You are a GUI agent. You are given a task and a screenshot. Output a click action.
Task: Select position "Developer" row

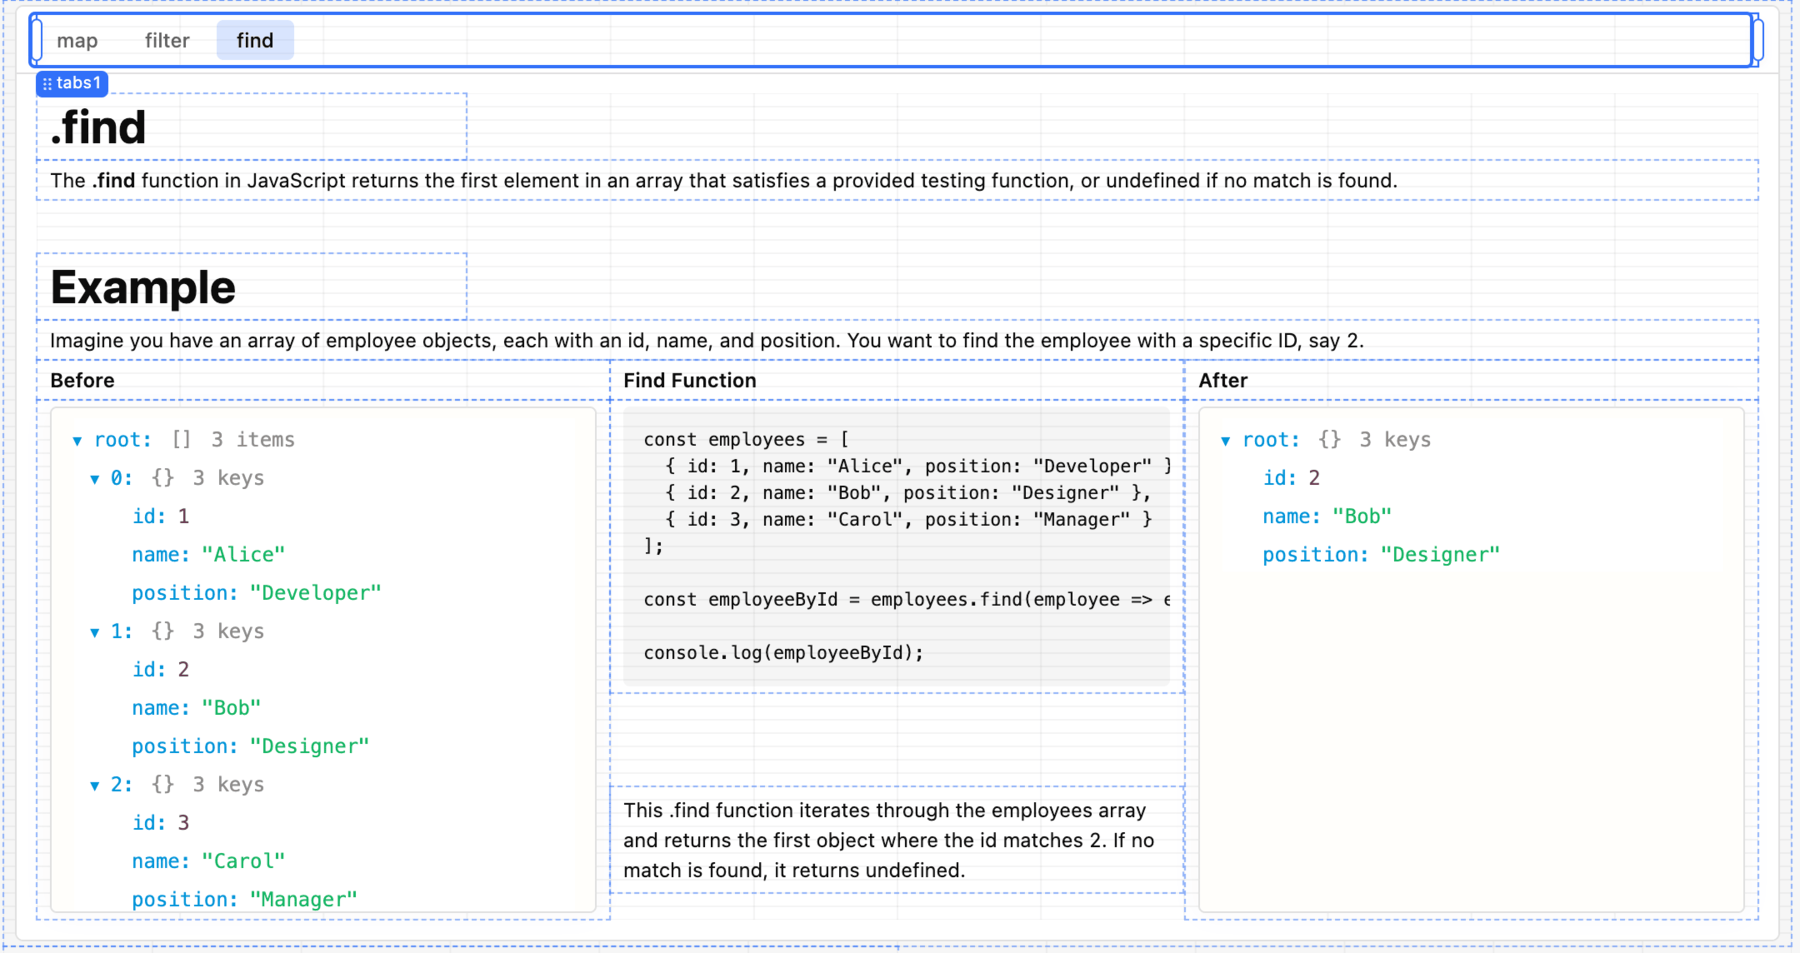[x=256, y=593]
